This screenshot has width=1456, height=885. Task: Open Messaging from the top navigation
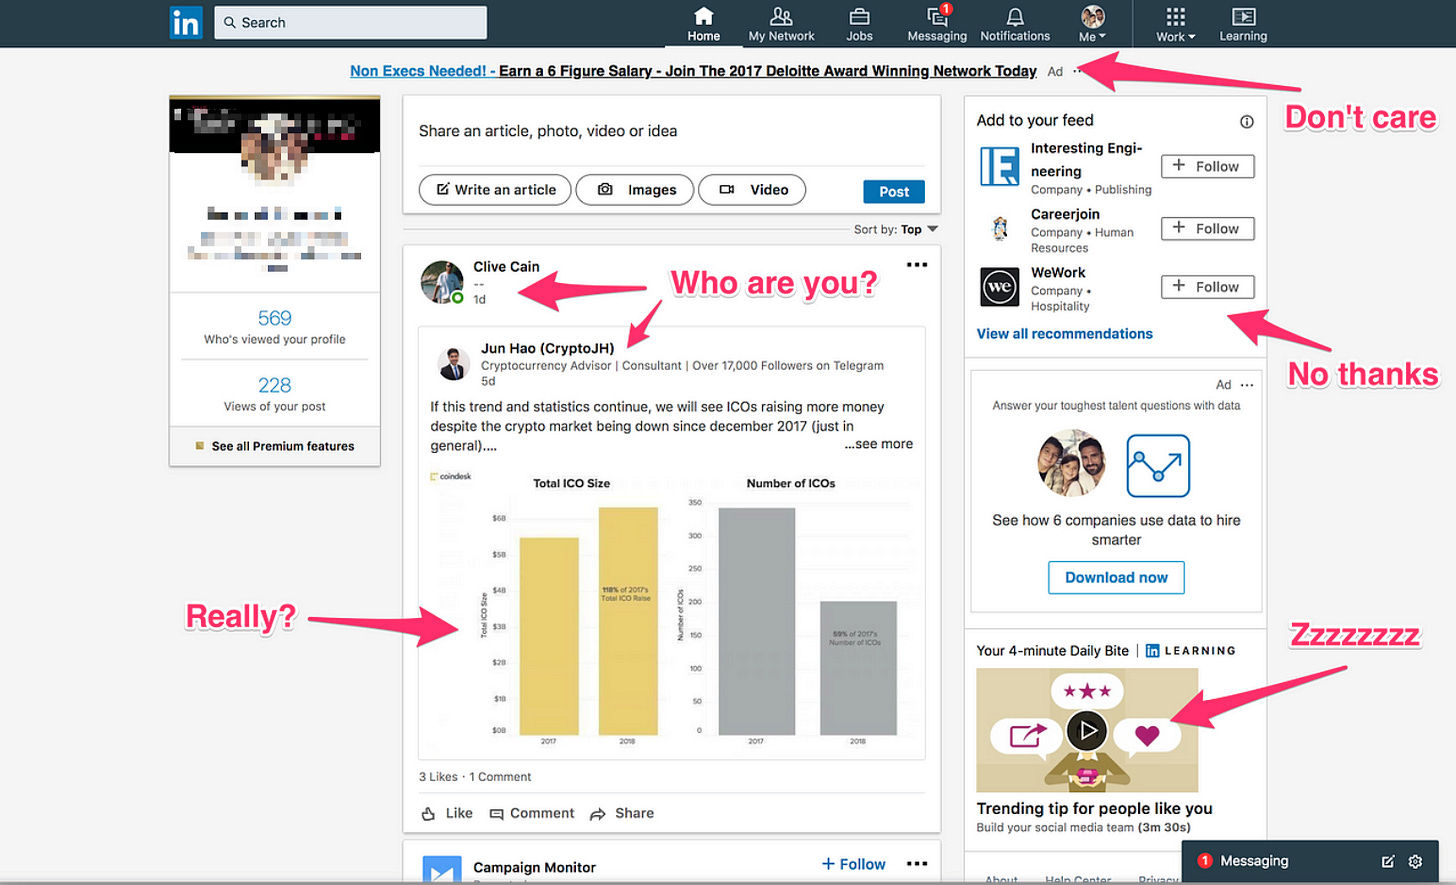937,24
